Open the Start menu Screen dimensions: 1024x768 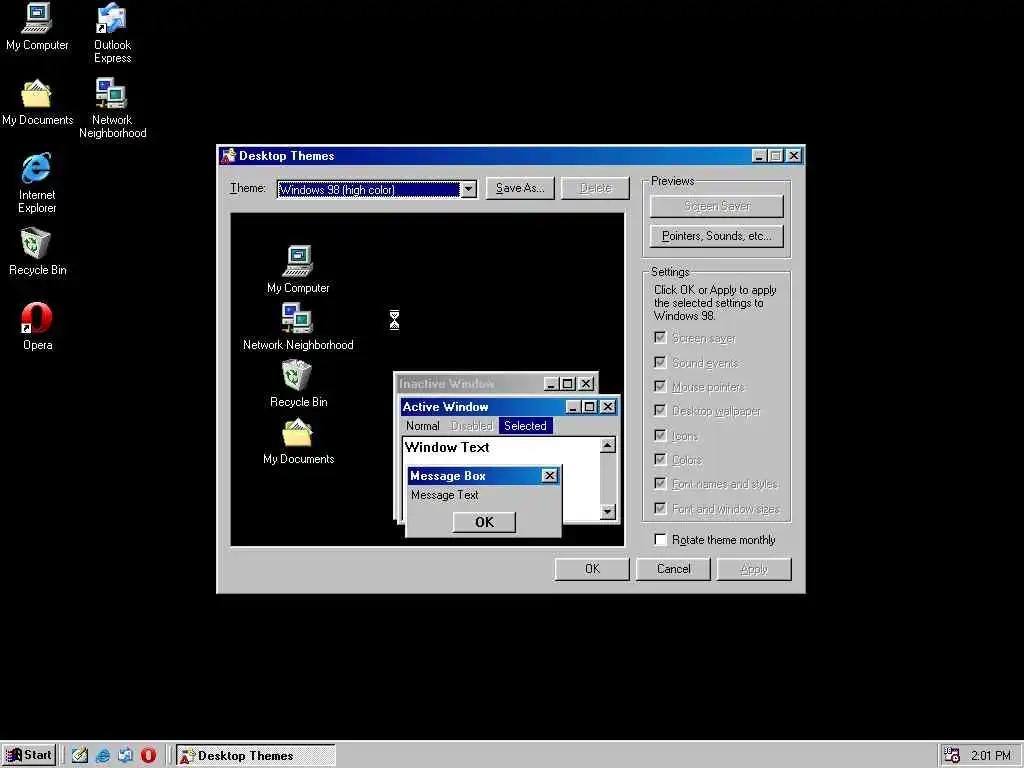coord(29,756)
